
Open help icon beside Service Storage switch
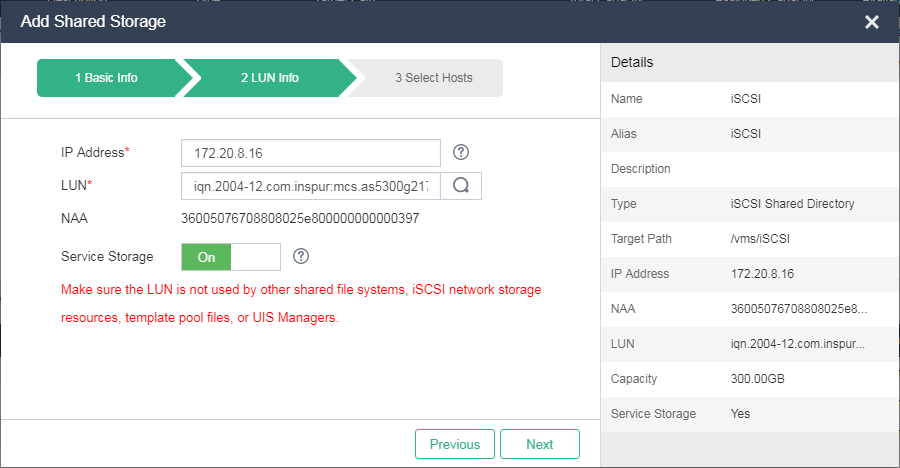click(x=301, y=256)
